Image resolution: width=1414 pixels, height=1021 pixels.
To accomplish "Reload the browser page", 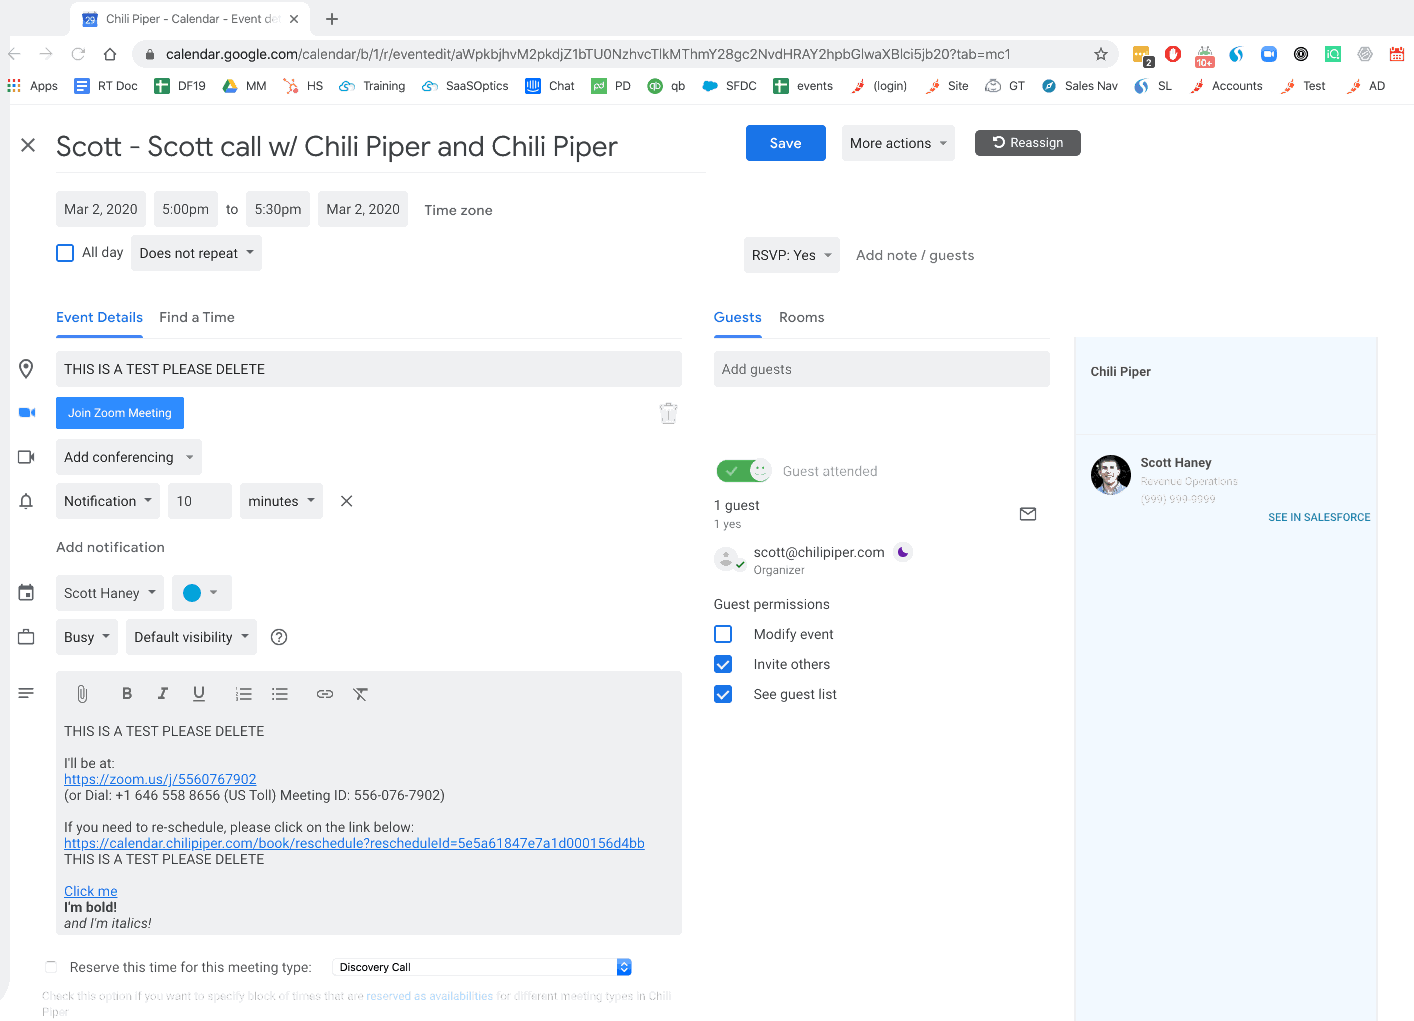I will pyautogui.click(x=78, y=54).
